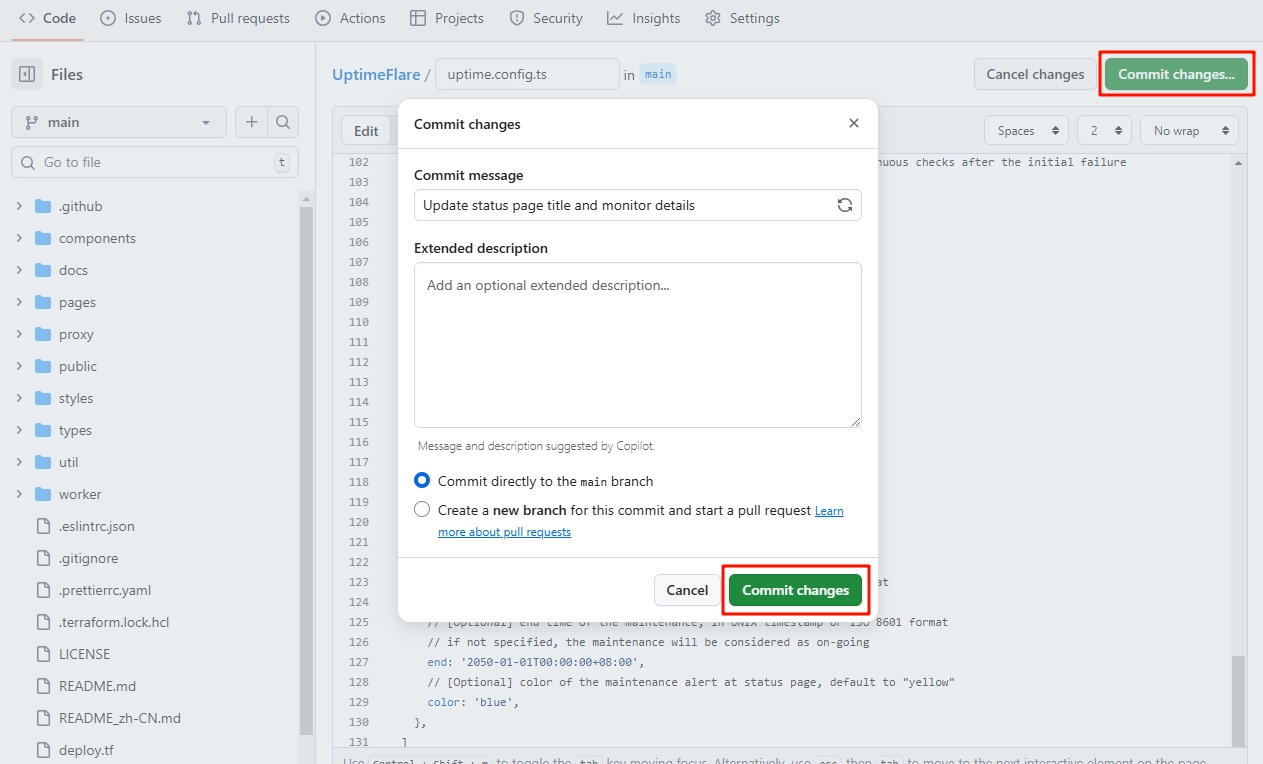The width and height of the screenshot is (1263, 764).
Task: Click the green Commit changes button in dialog
Action: tap(795, 590)
